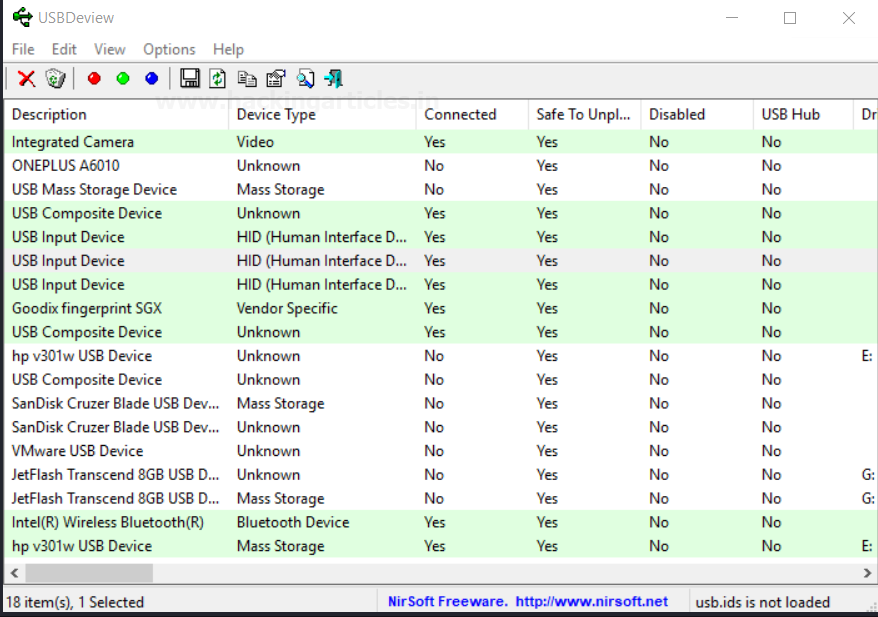Select the ONEPLUS A6010 device row

tap(441, 166)
